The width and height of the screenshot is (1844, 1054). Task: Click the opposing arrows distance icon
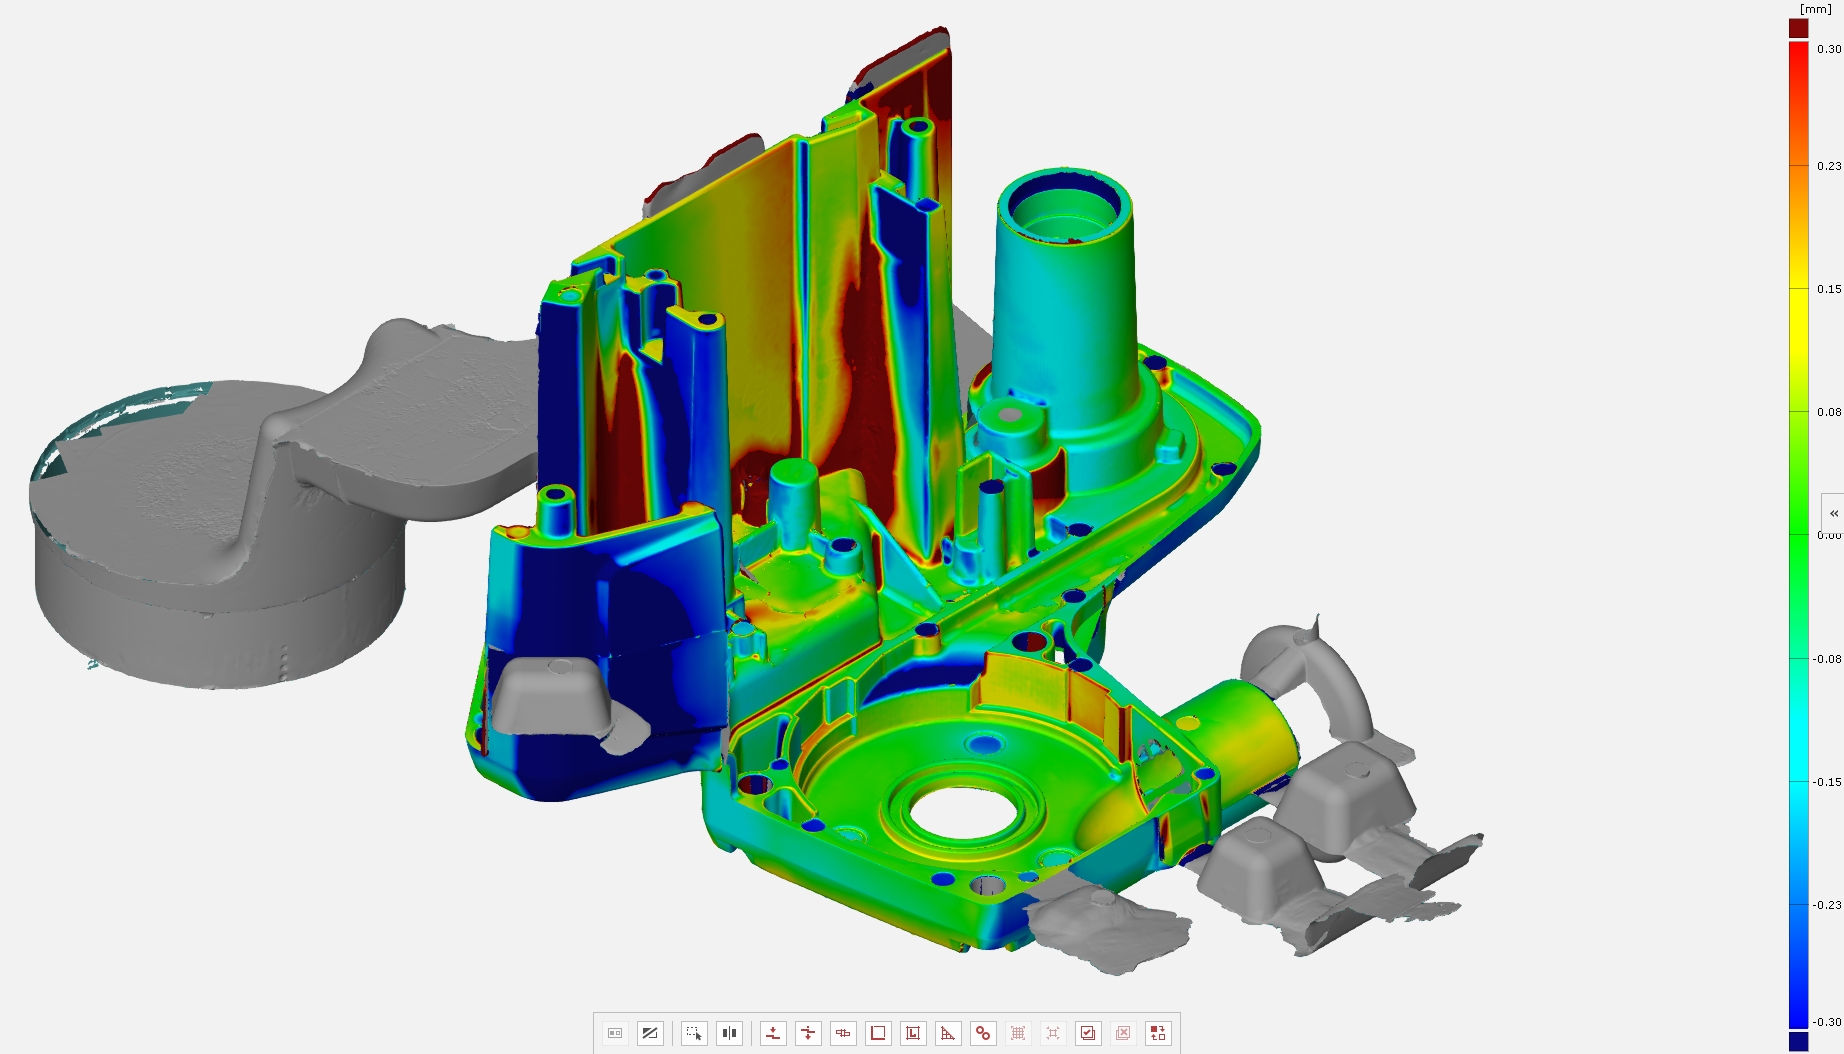808,1033
